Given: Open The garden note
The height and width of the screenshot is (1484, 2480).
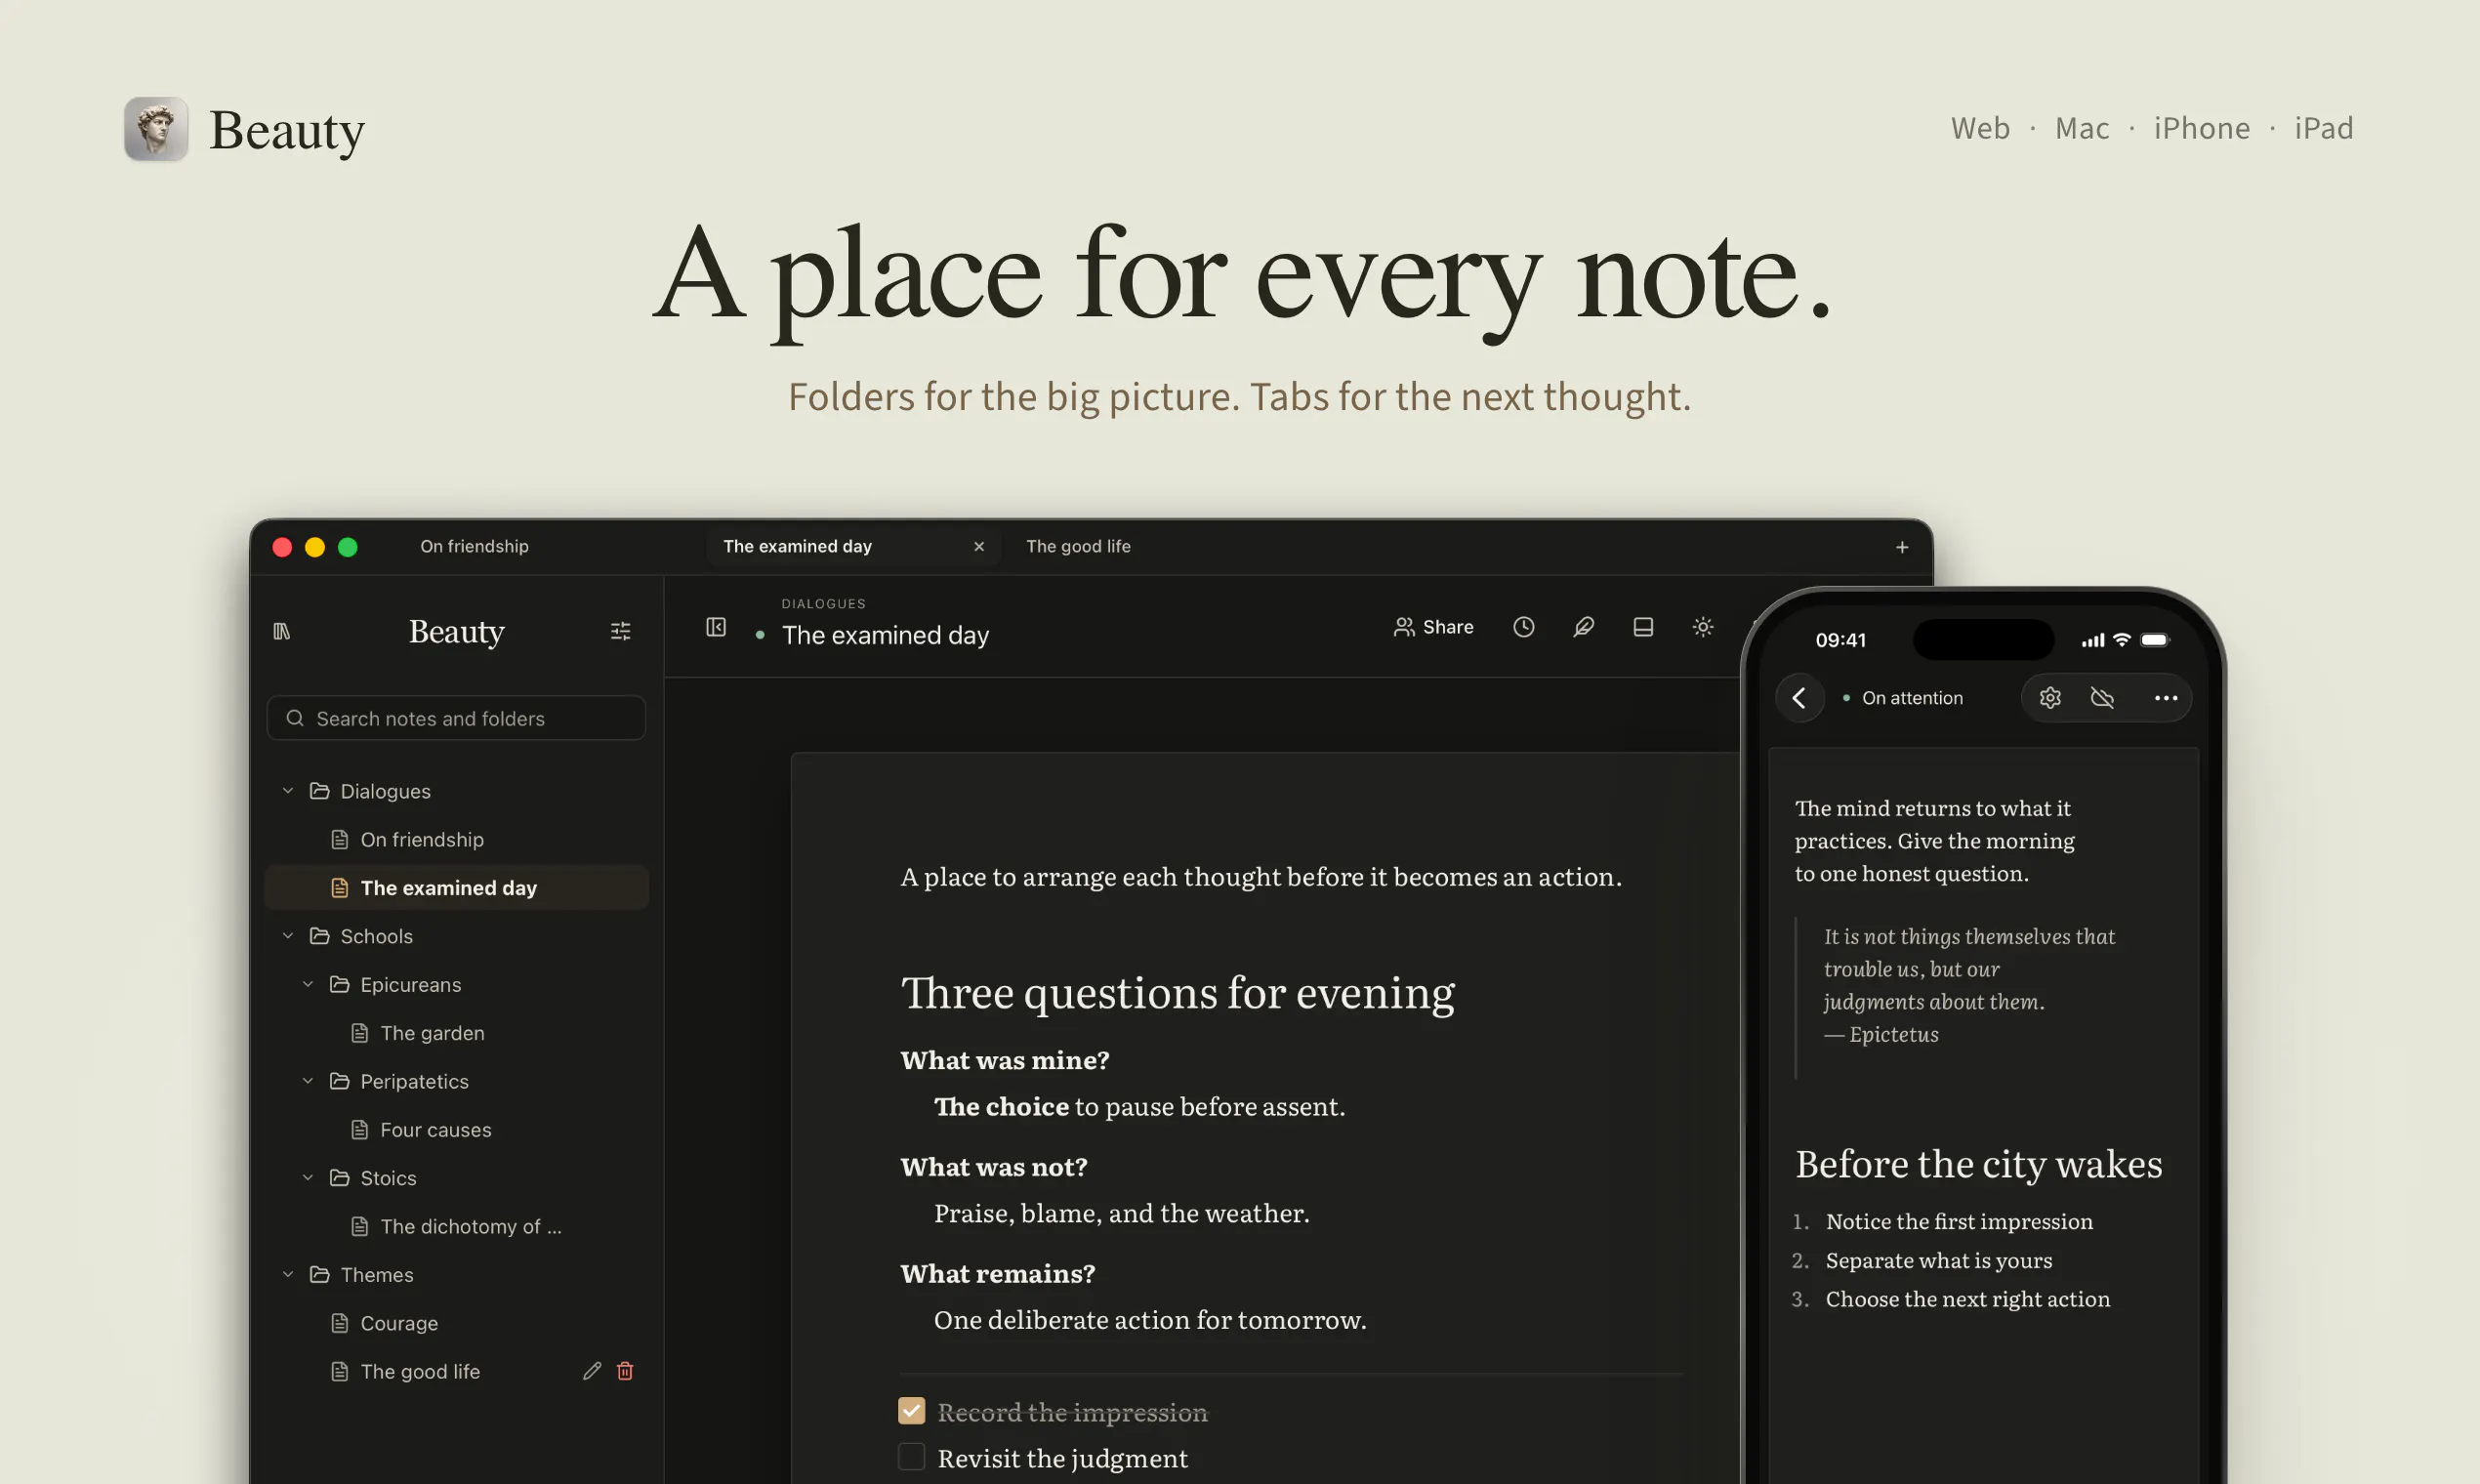Looking at the screenshot, I should coord(456,1033).
